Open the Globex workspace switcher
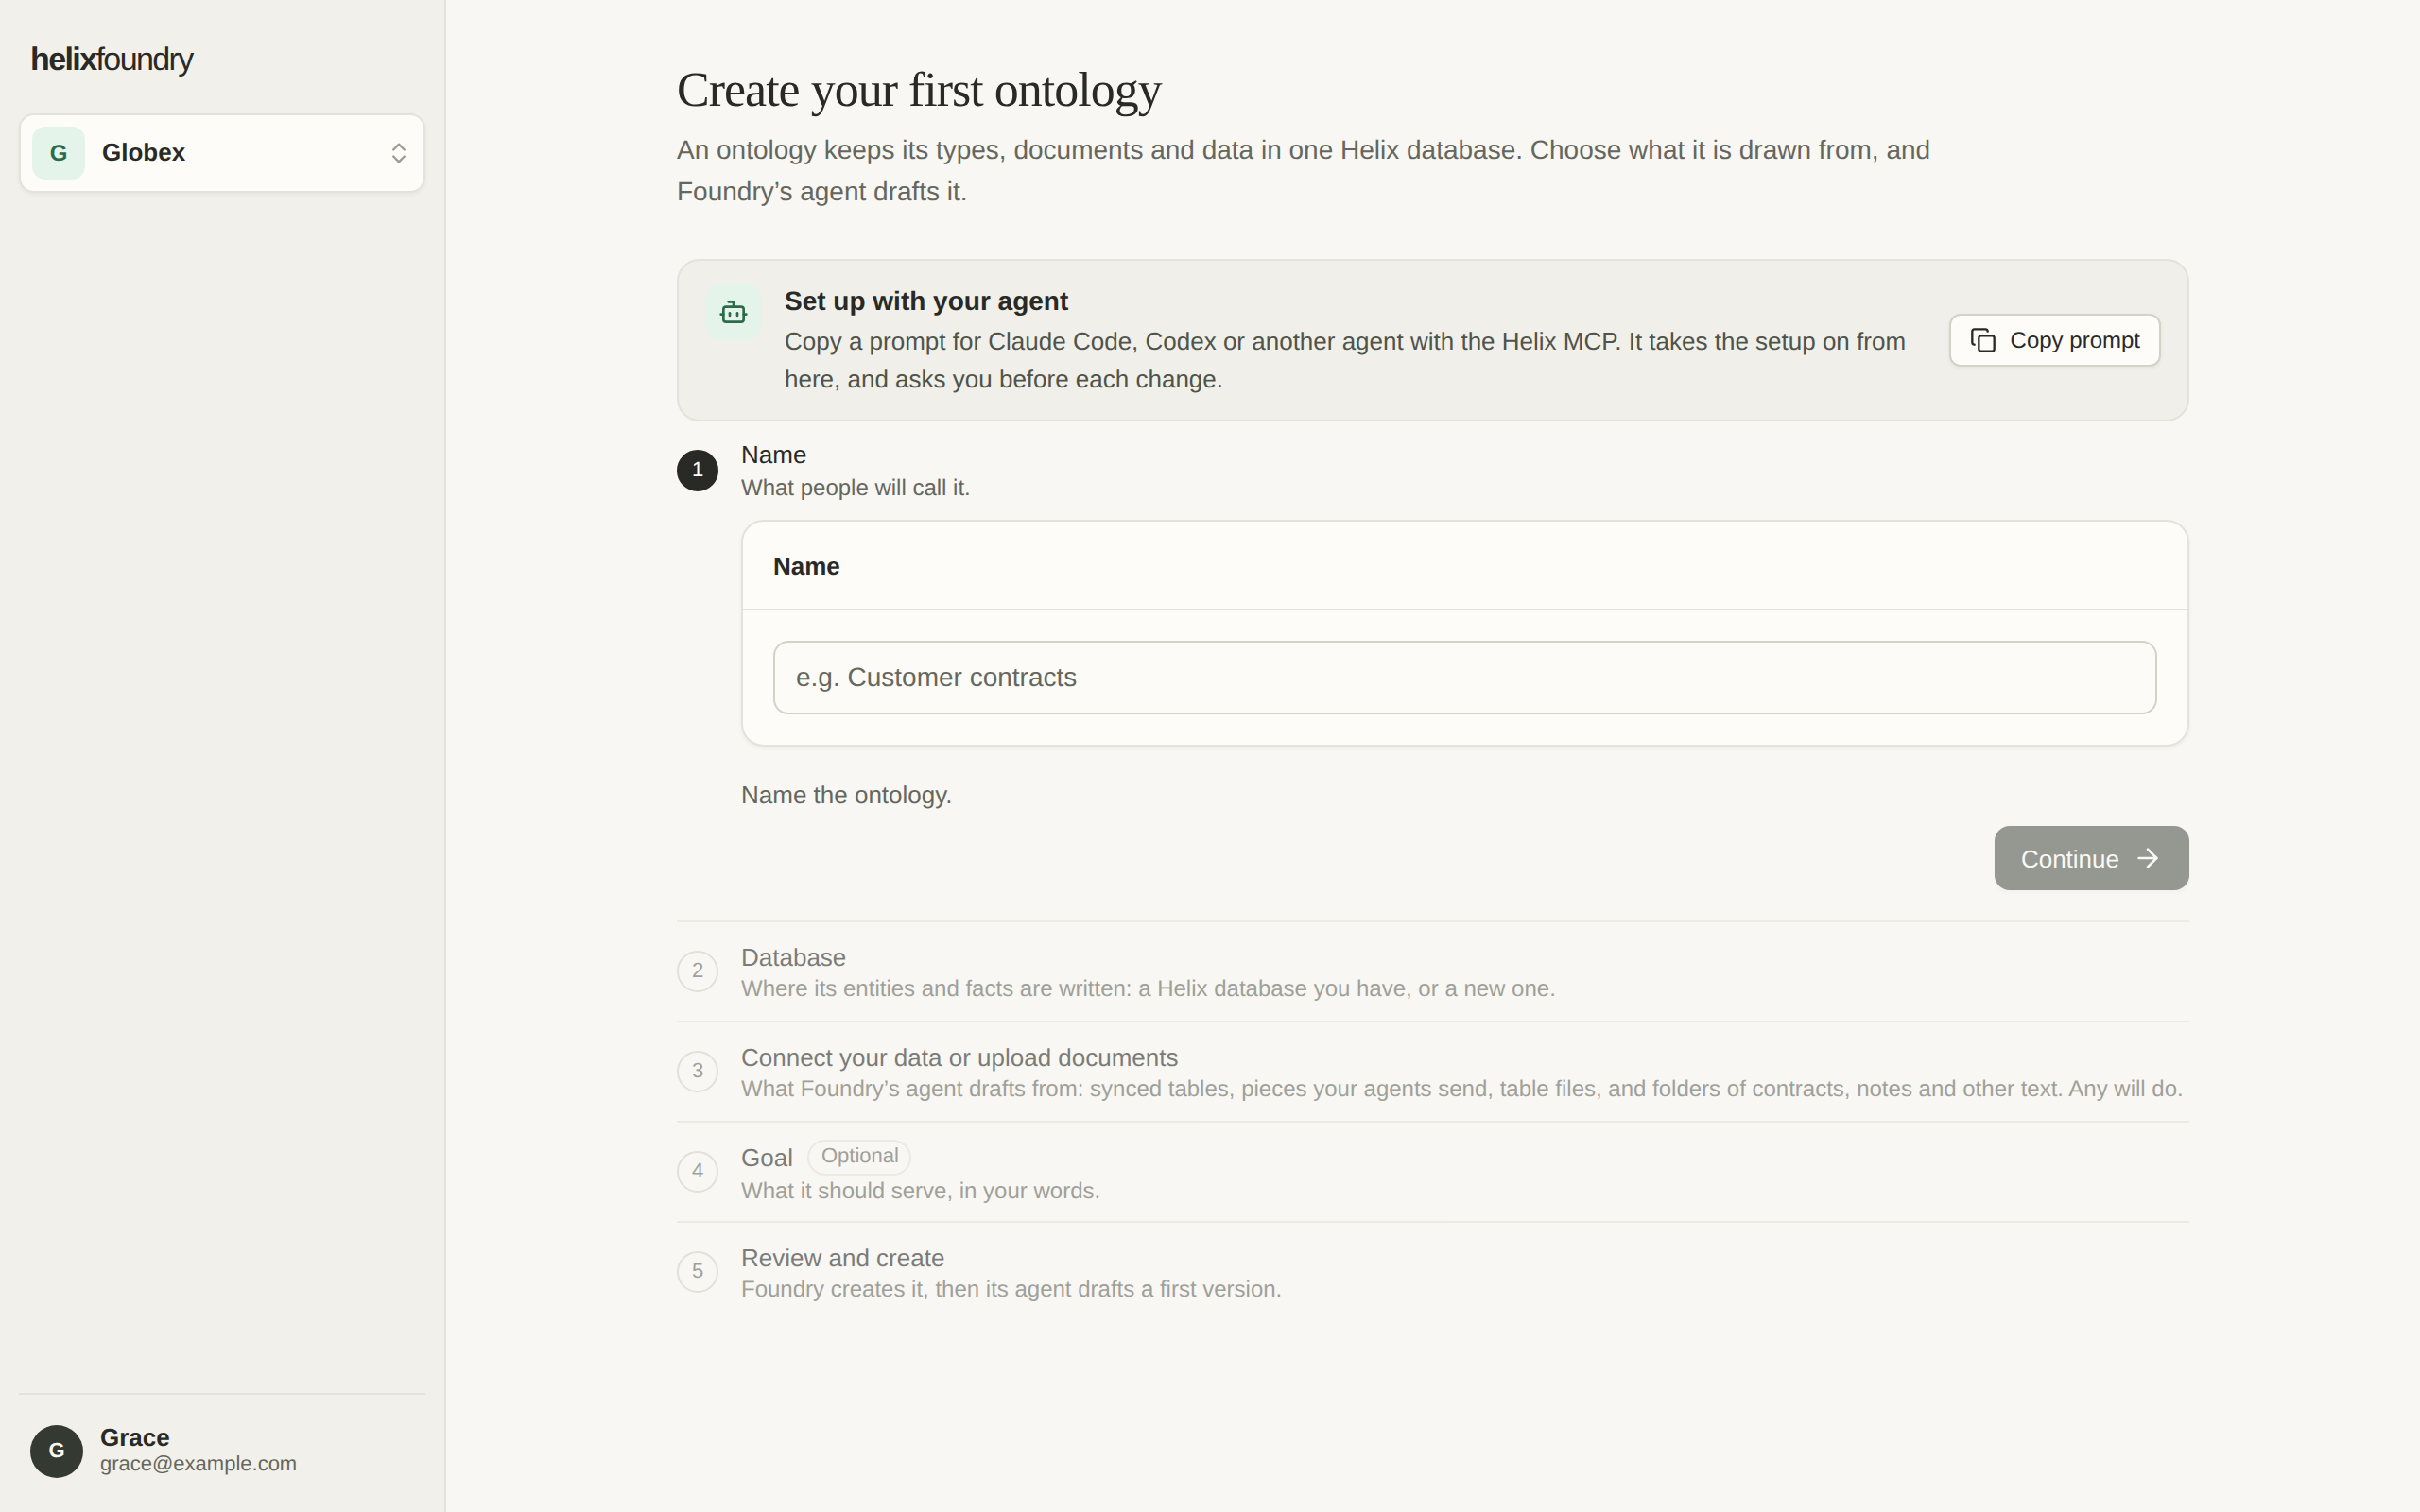This screenshot has height=1512, width=2420. 222,153
